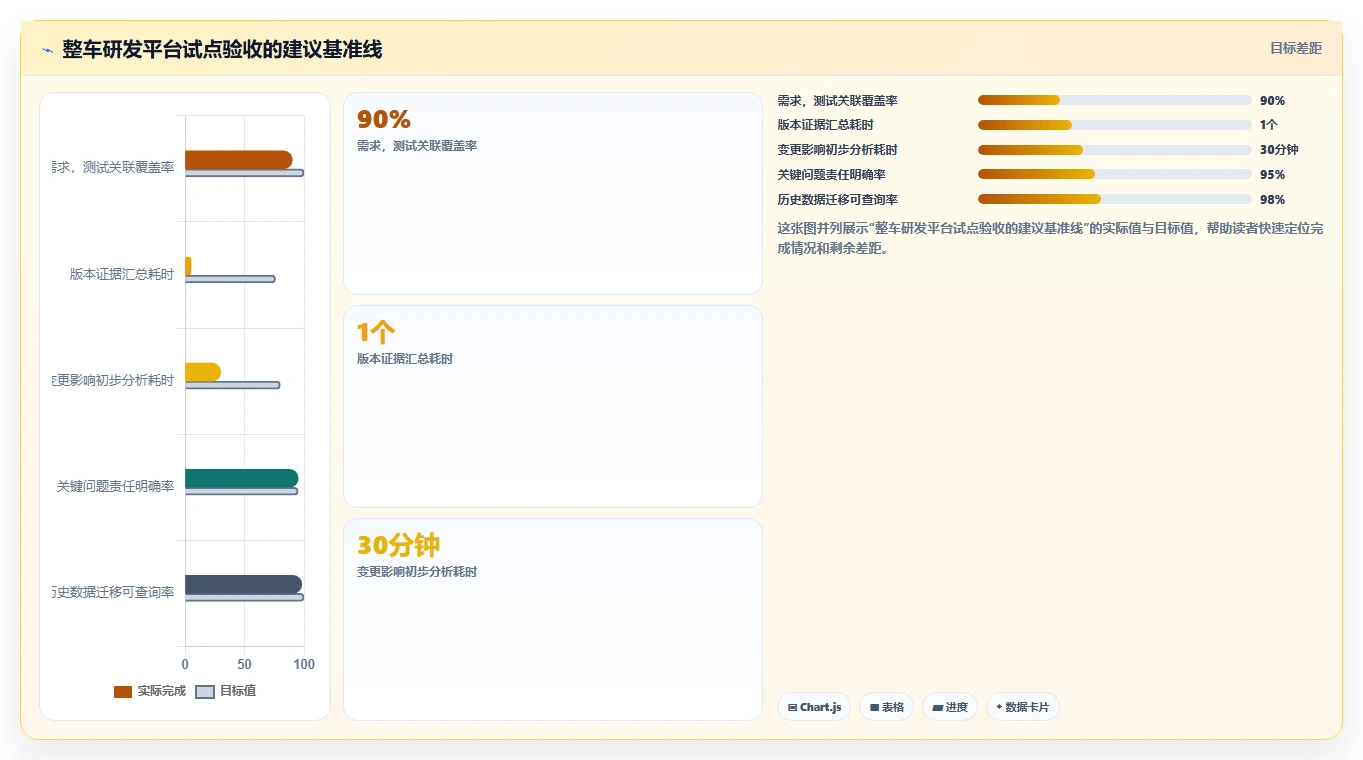The width and height of the screenshot is (1363, 760).
Task: Click the 历史数据迁移可查询率 label in progress list
Action: coord(837,200)
